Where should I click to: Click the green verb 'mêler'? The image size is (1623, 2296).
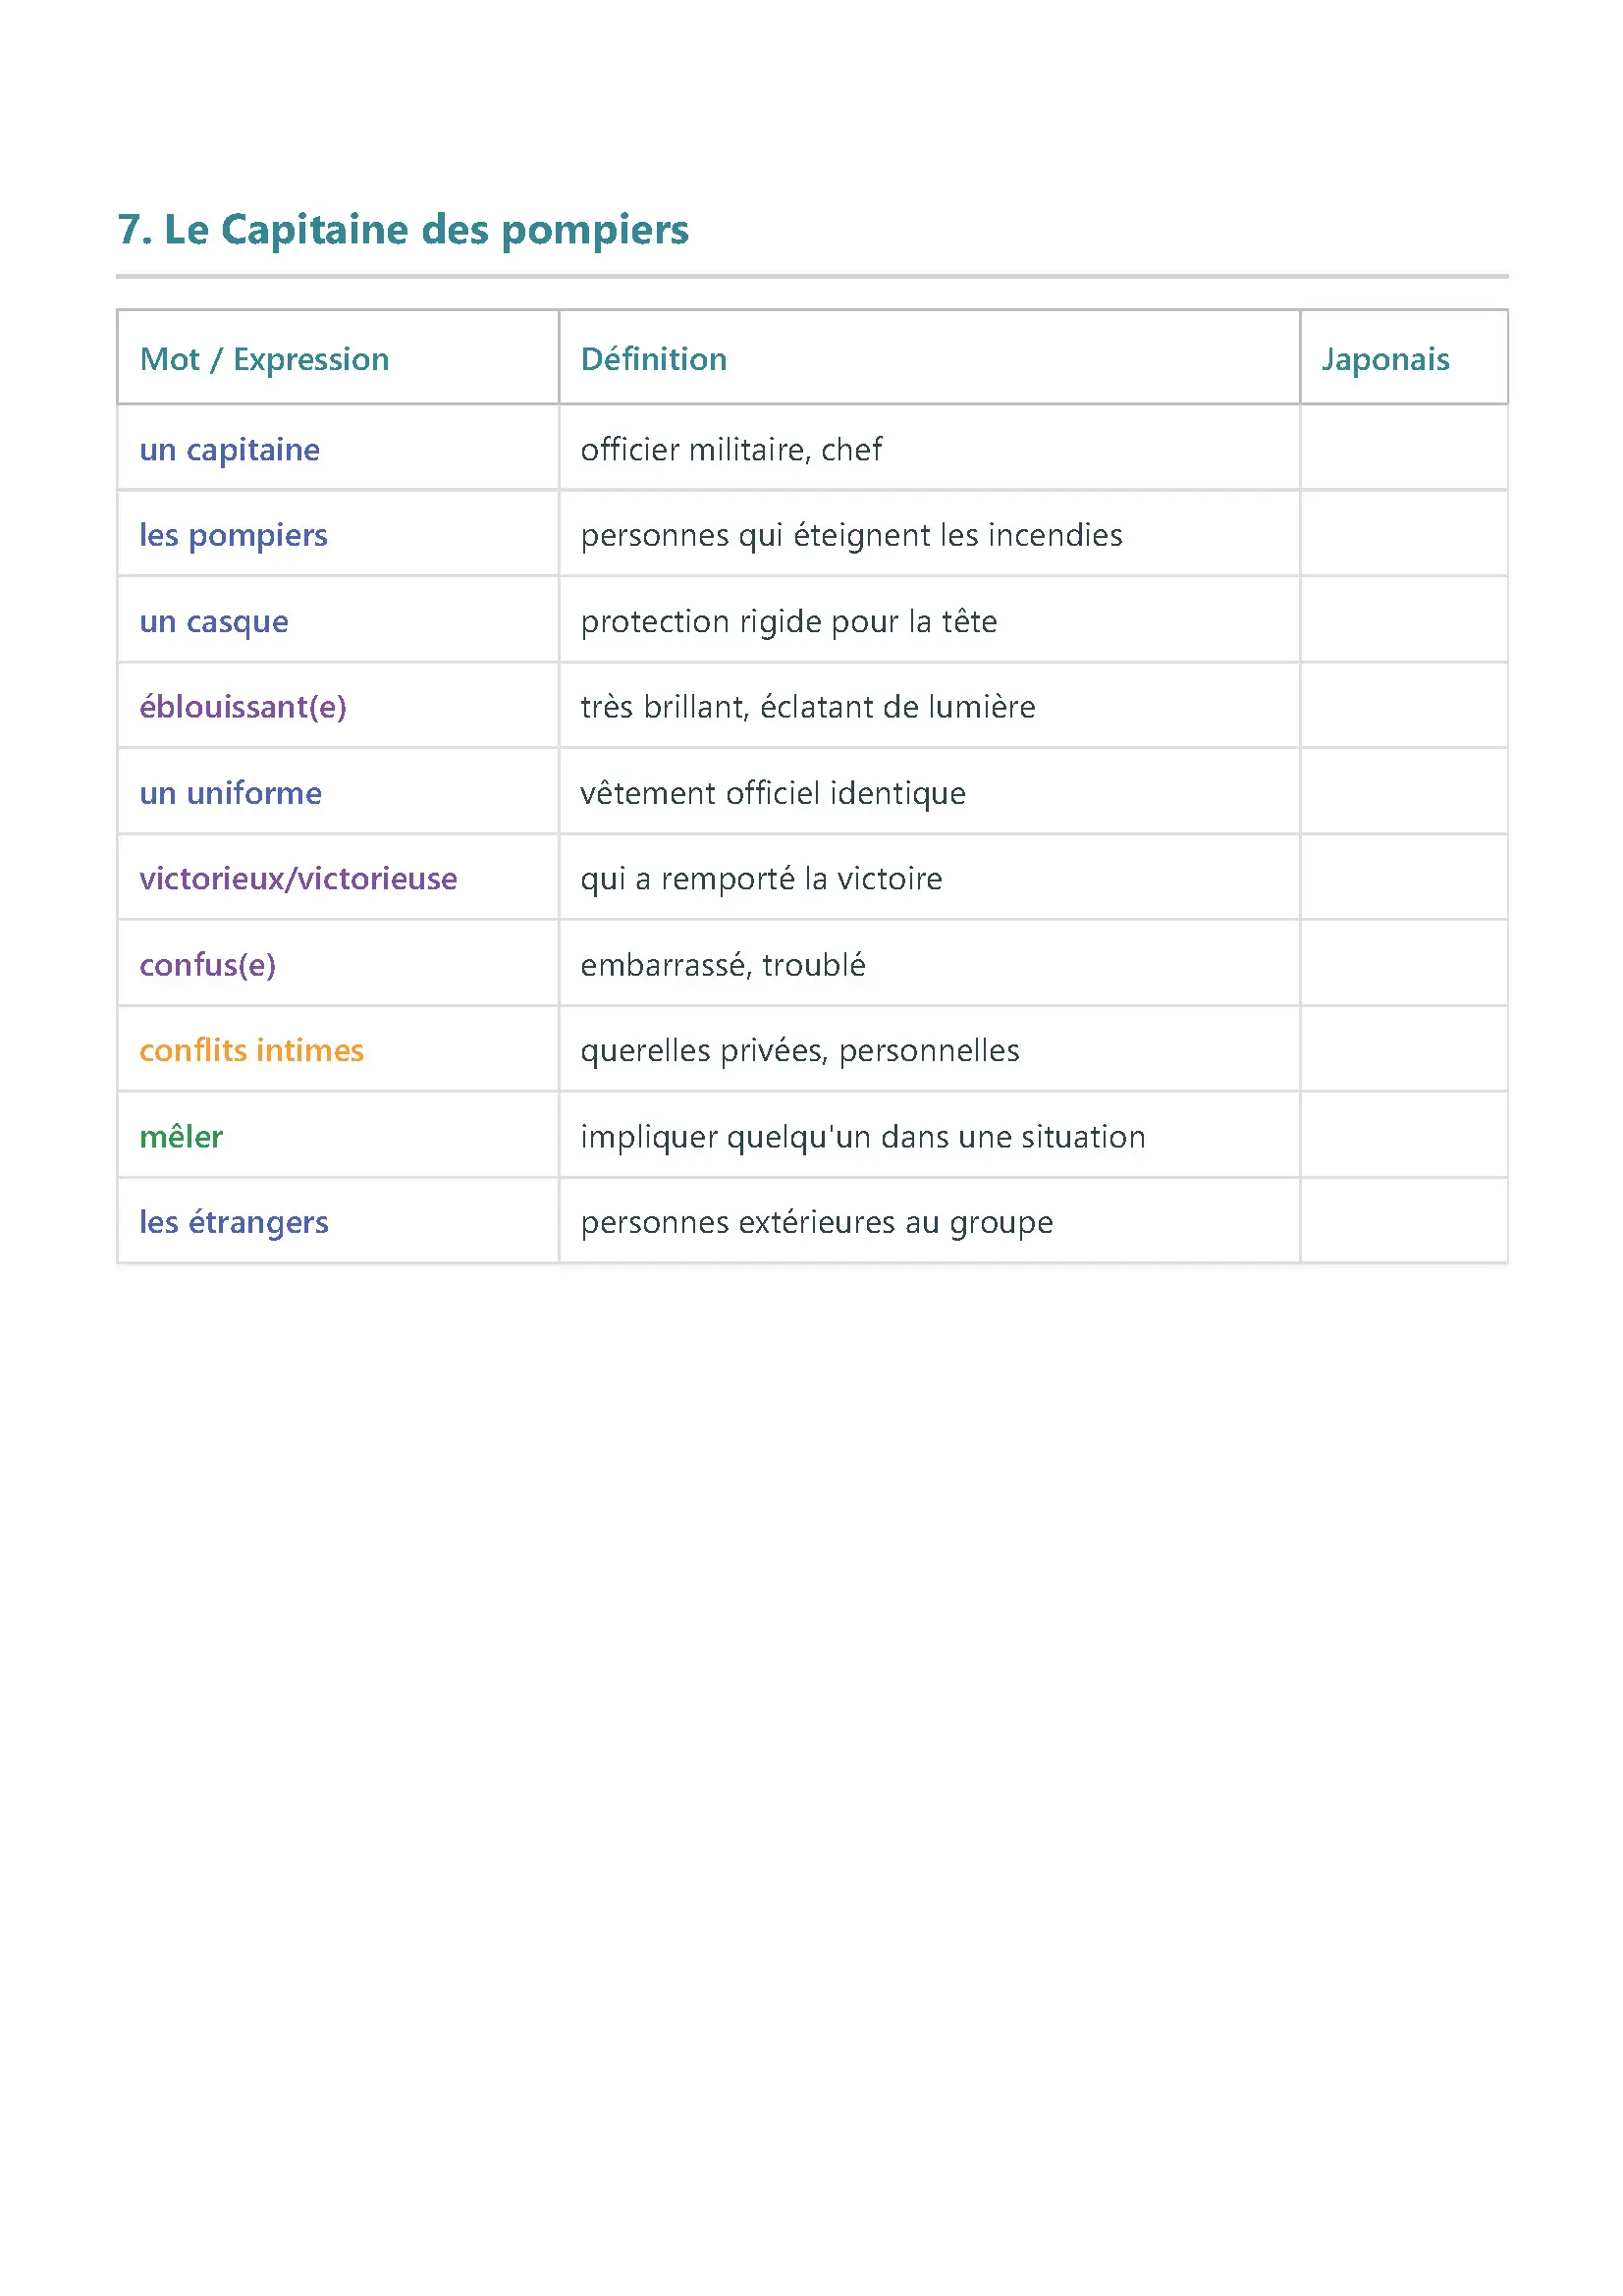point(181,1137)
